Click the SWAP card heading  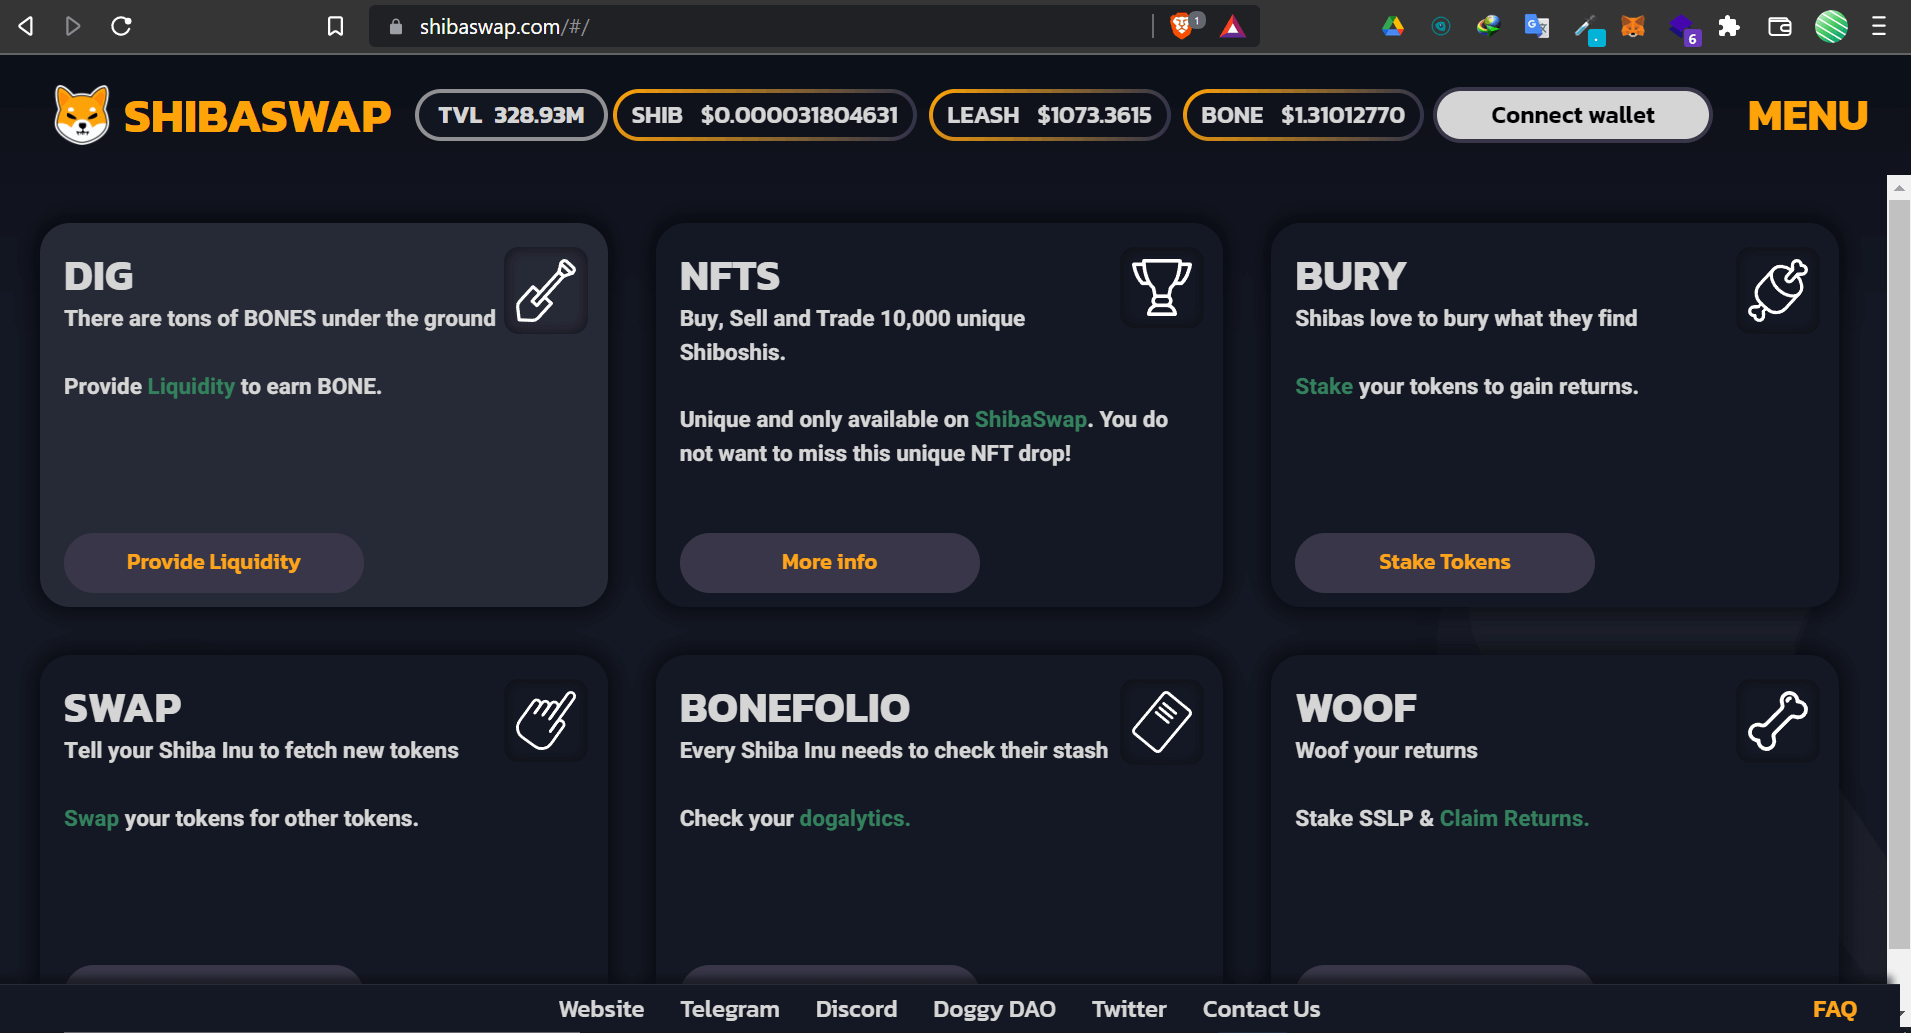(122, 708)
